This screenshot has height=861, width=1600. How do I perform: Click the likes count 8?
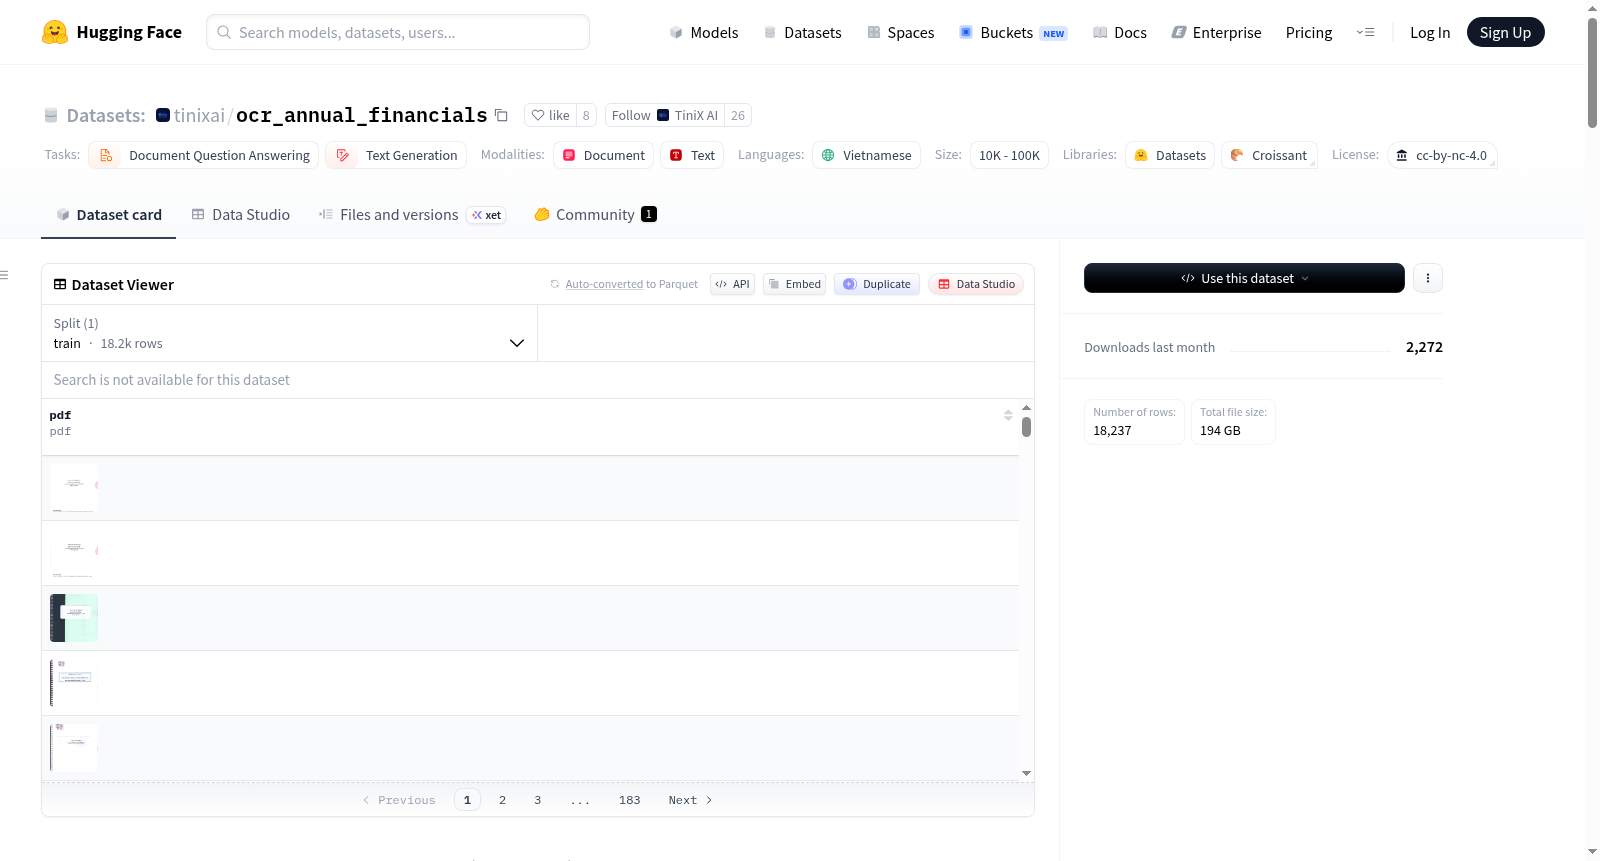[586, 115]
